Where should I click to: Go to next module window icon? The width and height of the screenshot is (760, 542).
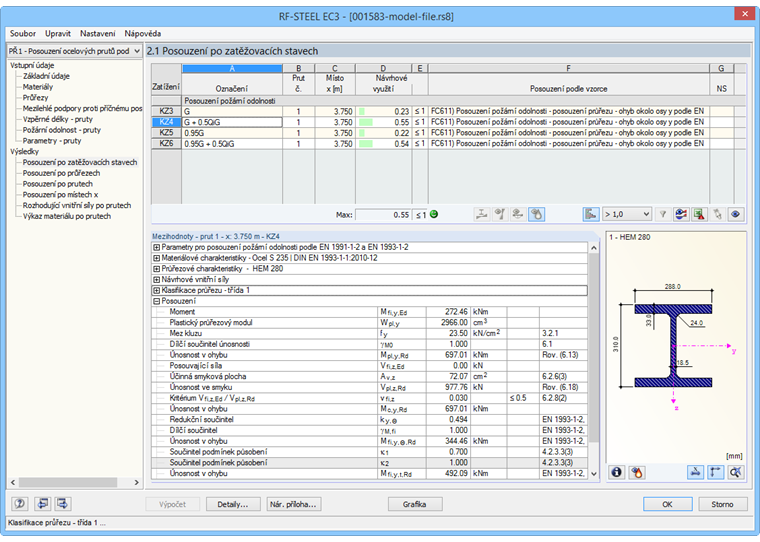pos(63,504)
